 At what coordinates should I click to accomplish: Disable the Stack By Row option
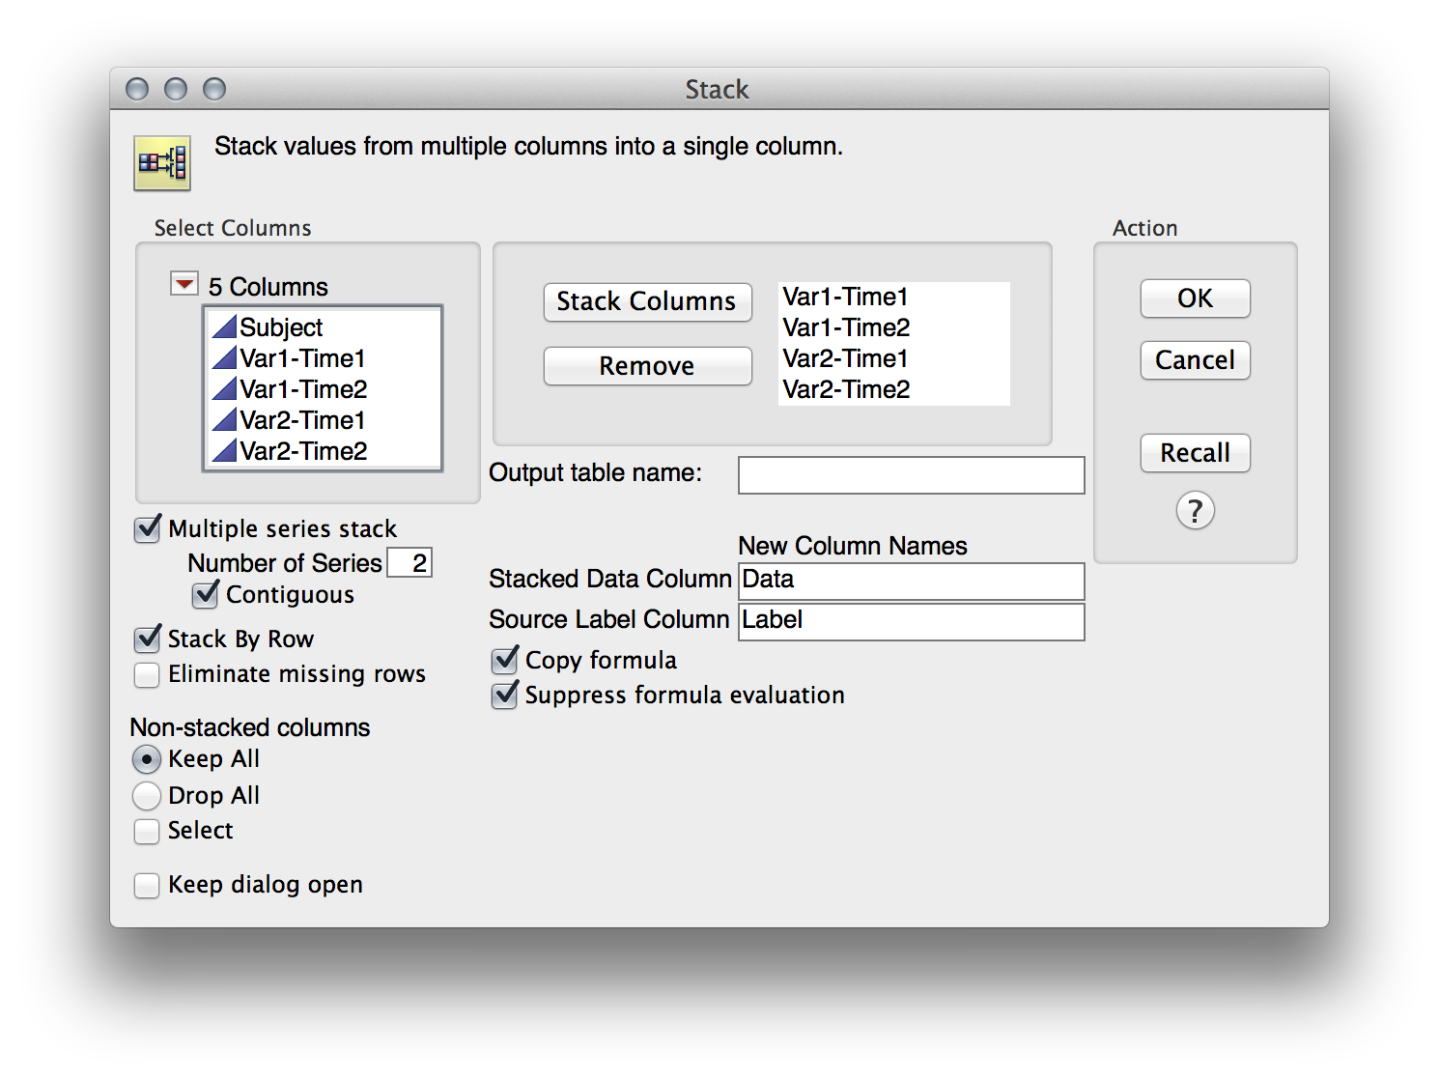click(x=146, y=639)
